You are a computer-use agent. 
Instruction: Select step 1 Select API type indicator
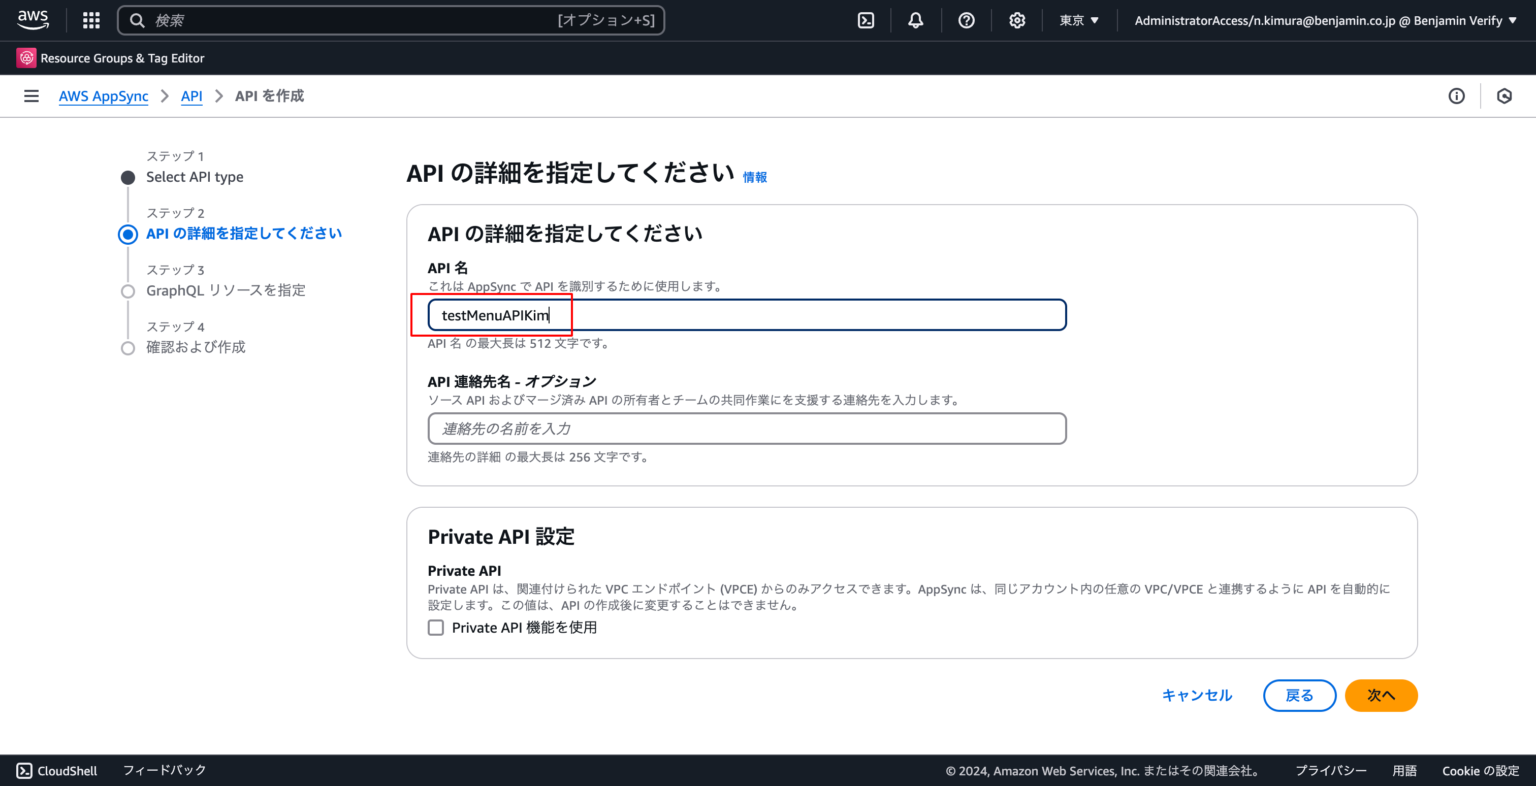click(x=127, y=177)
